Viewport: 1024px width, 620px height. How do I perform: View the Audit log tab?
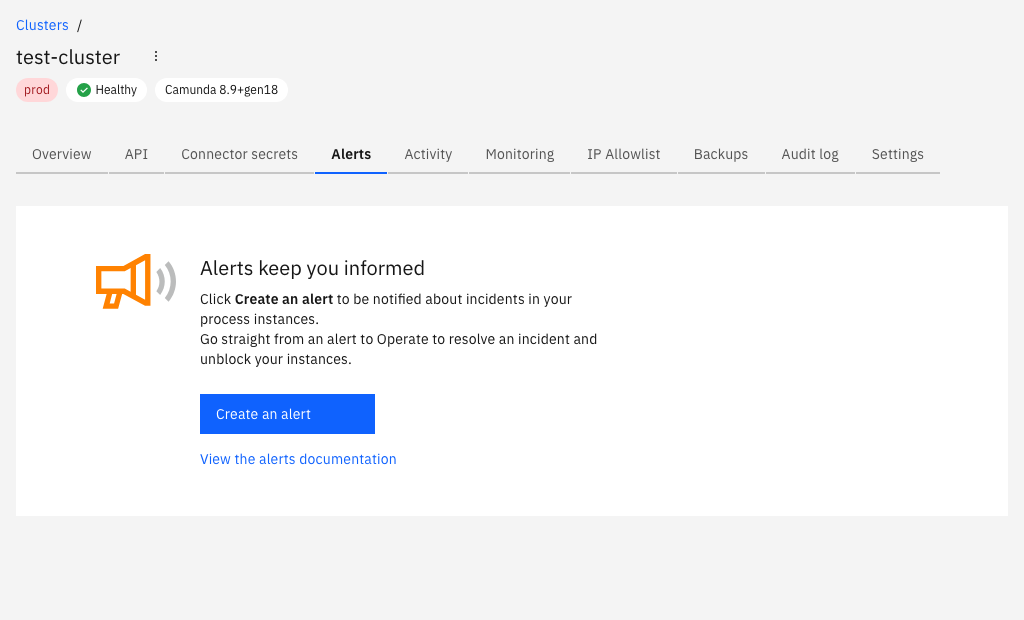click(810, 154)
